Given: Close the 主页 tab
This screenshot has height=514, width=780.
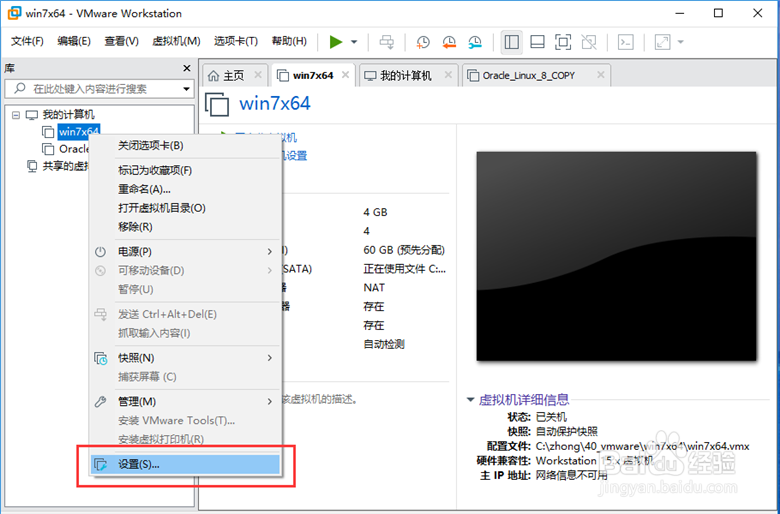Looking at the screenshot, I should (258, 75).
